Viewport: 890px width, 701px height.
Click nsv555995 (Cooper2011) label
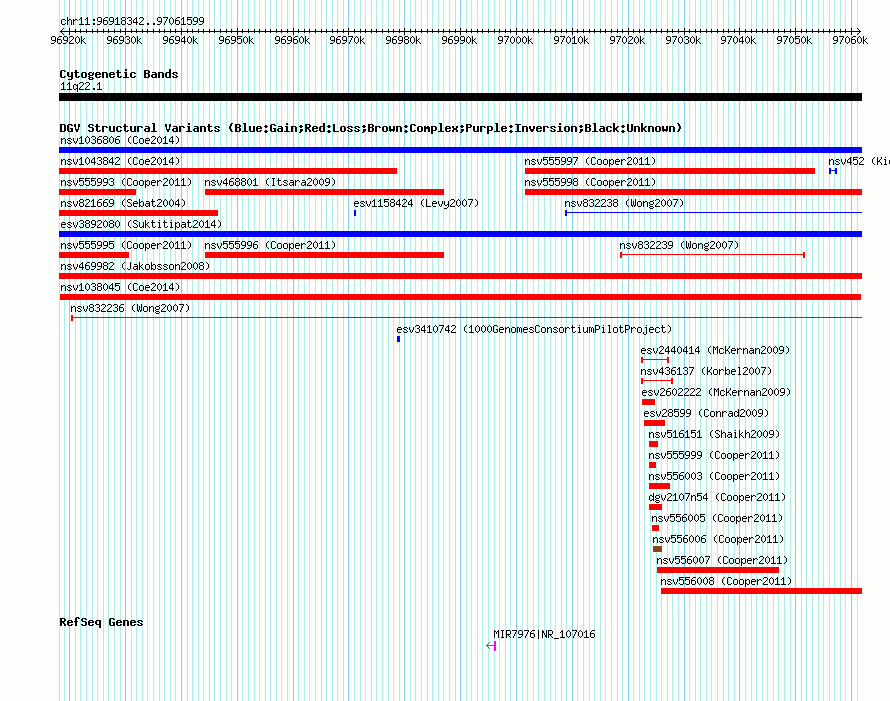(x=126, y=245)
